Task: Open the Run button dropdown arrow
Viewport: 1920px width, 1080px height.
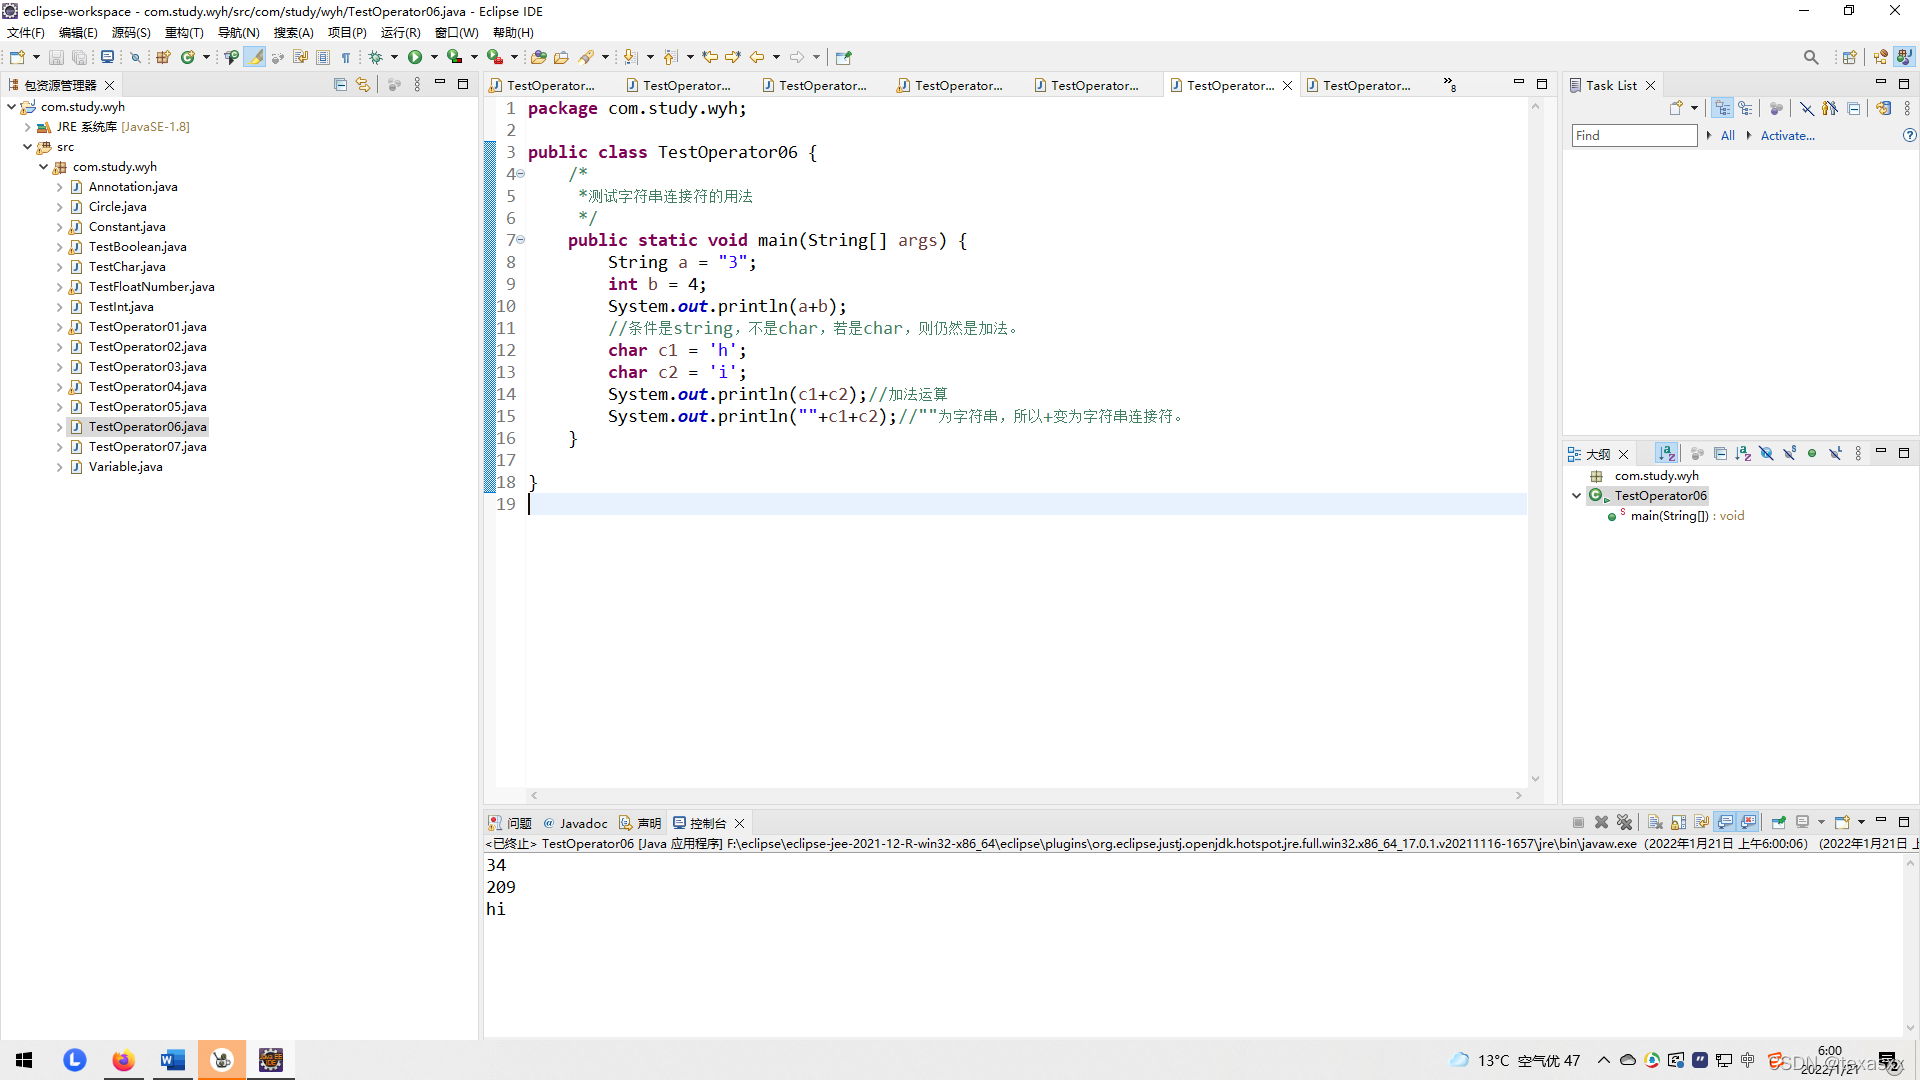Action: point(434,57)
